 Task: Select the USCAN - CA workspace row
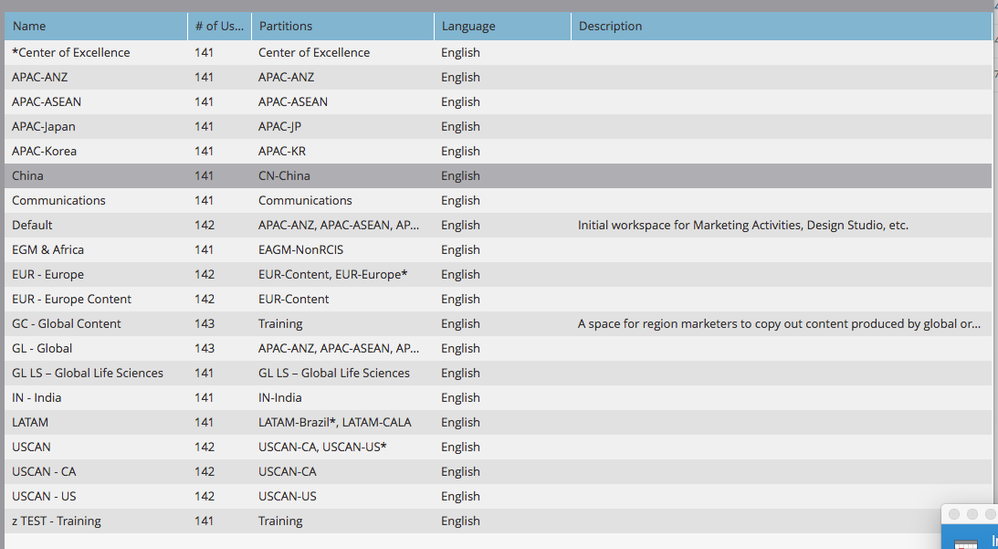tap(498, 472)
